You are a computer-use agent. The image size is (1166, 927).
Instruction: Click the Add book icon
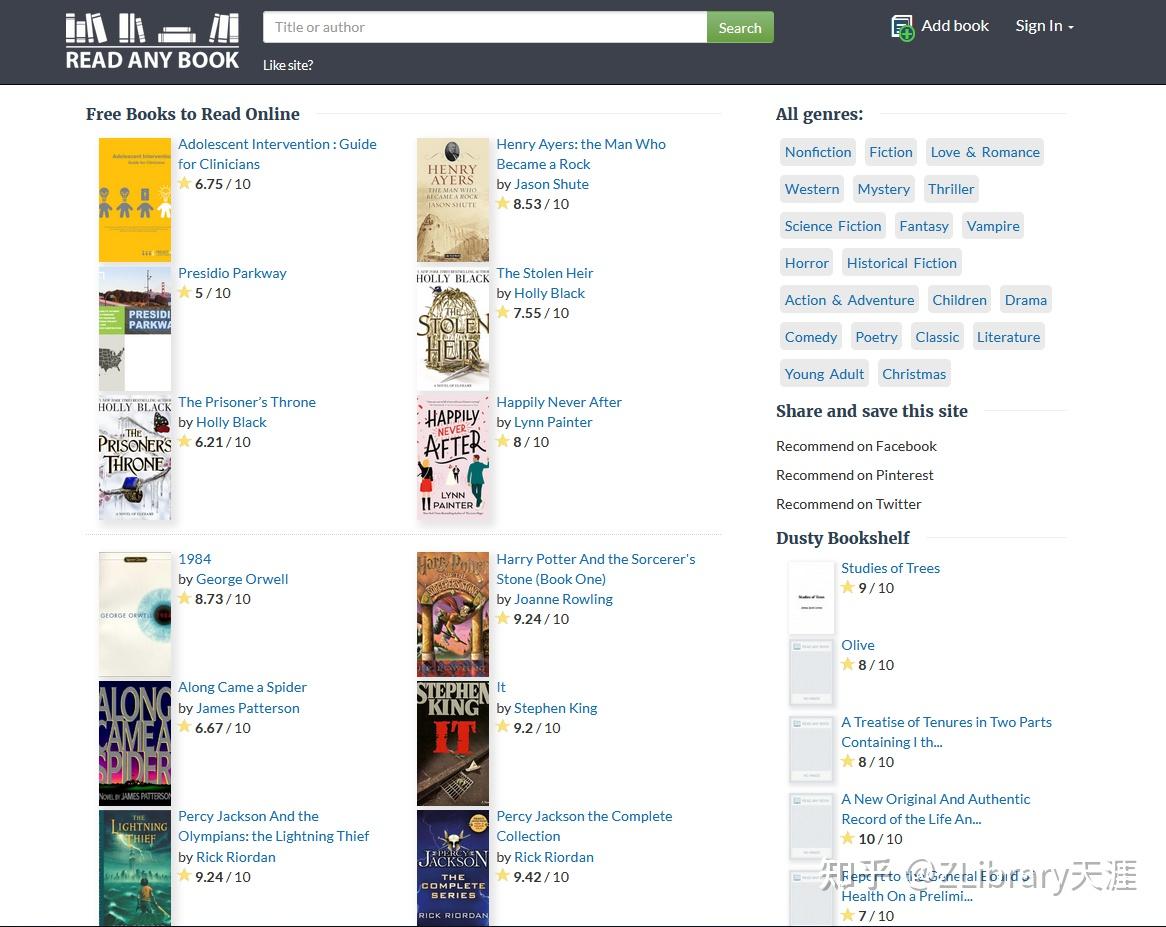[902, 28]
